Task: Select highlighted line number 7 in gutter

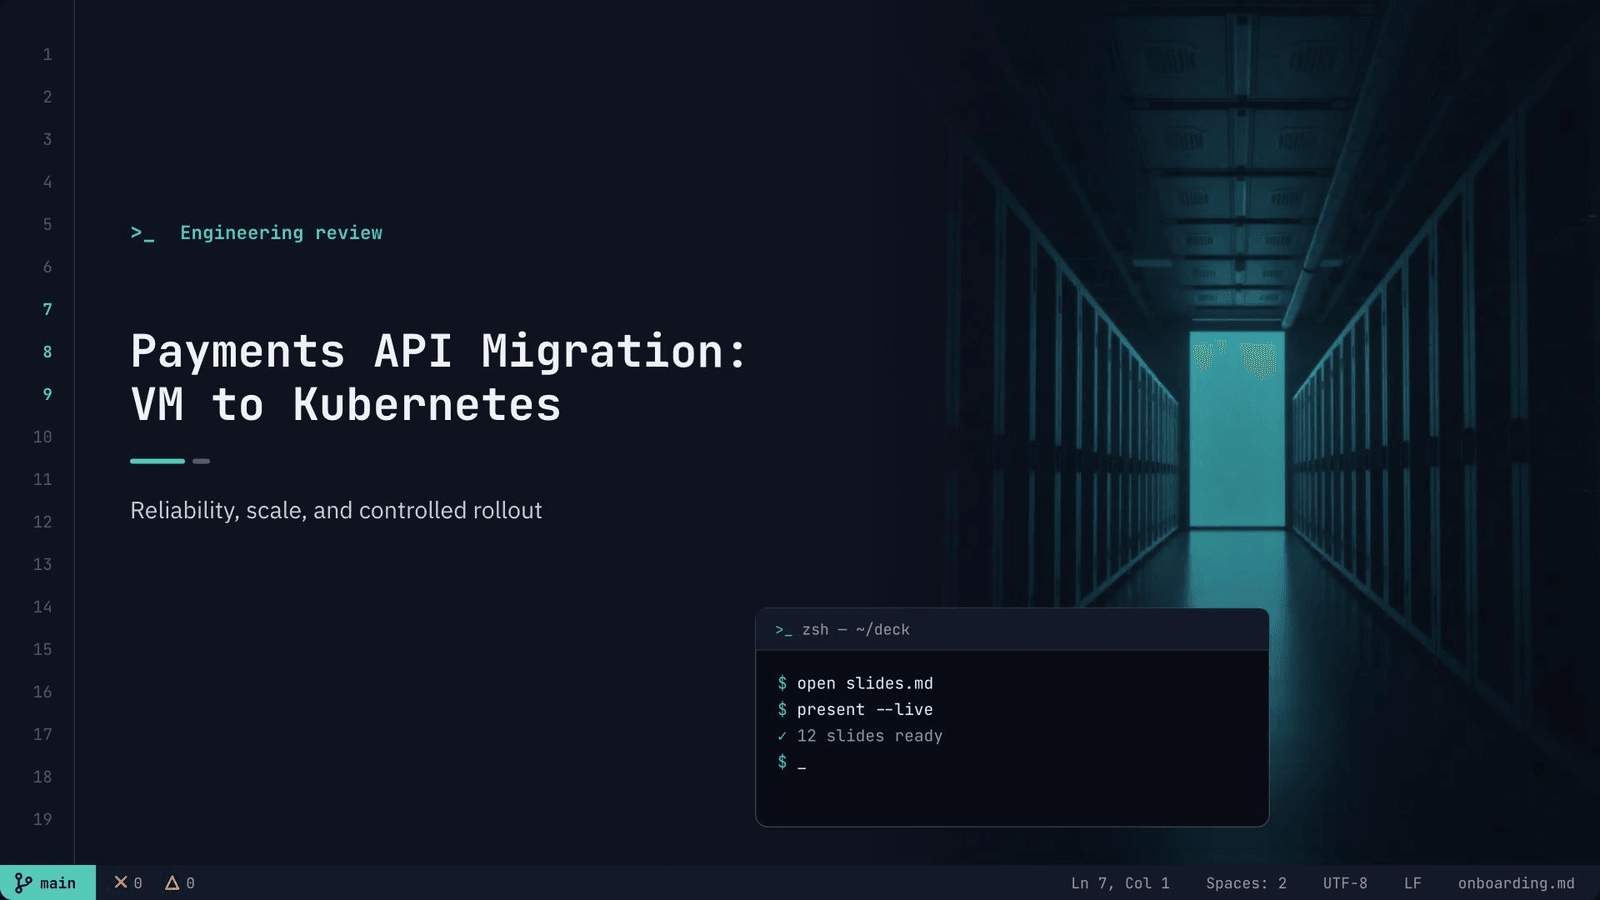Action: point(47,309)
